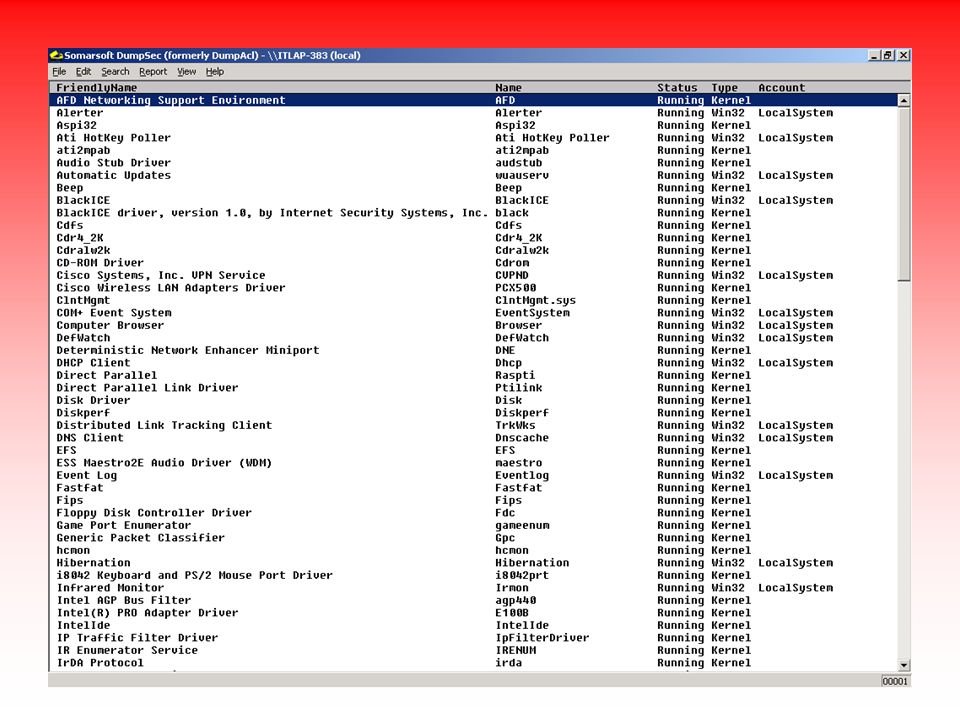Click the Account column header
The height and width of the screenshot is (720, 960).
click(x=782, y=88)
